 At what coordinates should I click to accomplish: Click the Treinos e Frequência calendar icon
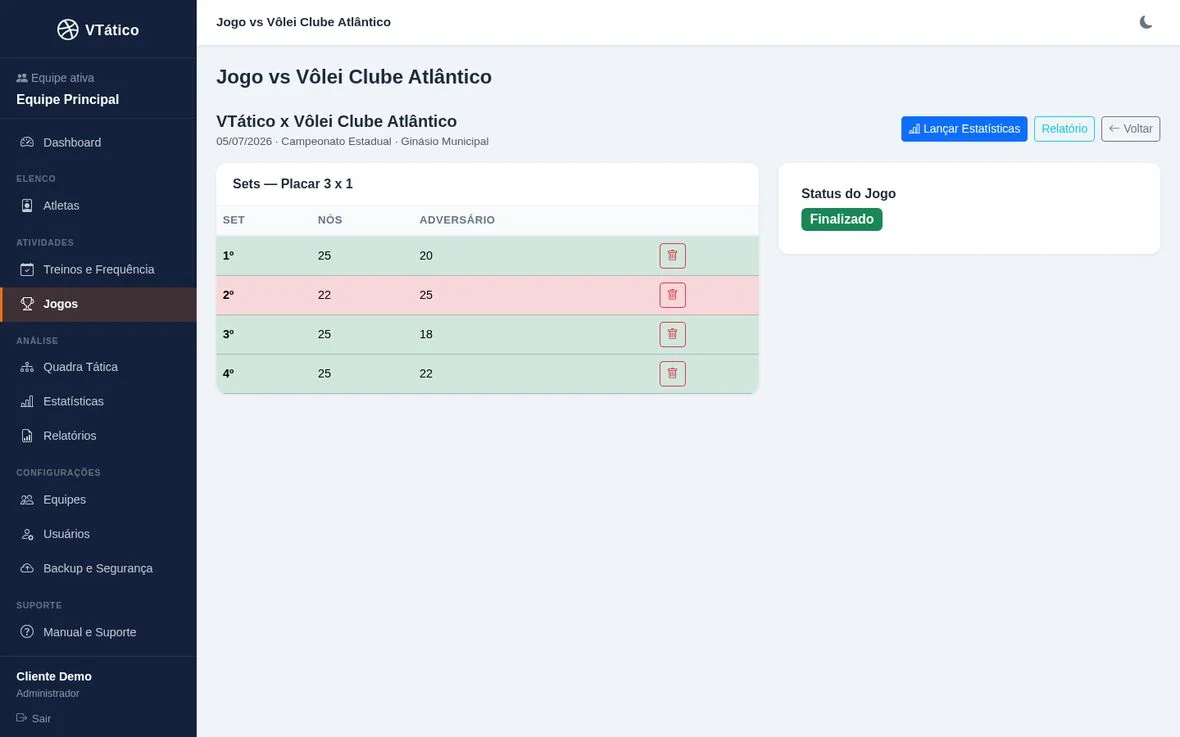coord(27,270)
